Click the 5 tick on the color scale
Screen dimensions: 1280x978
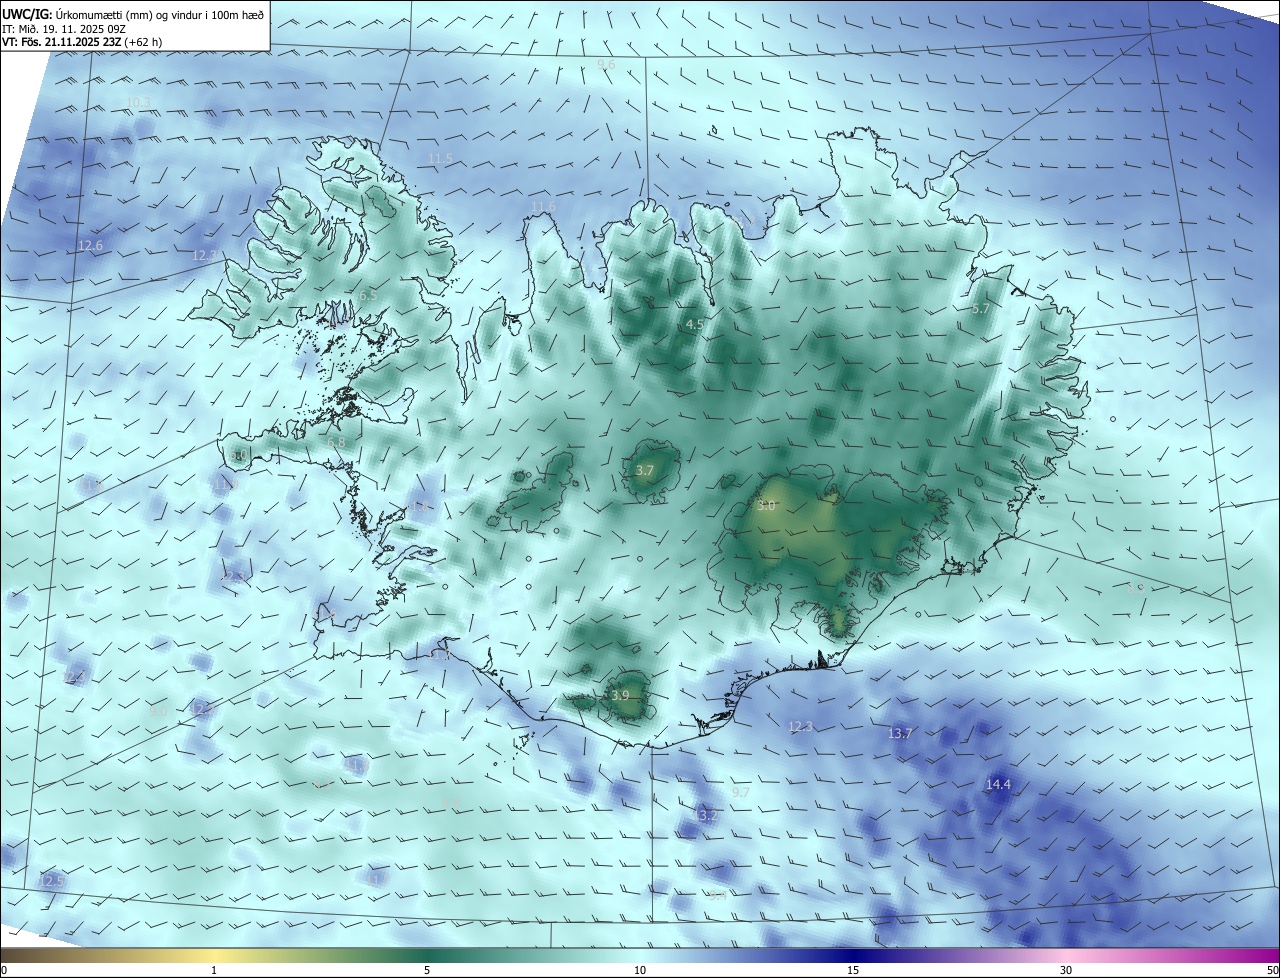pyautogui.click(x=427, y=970)
